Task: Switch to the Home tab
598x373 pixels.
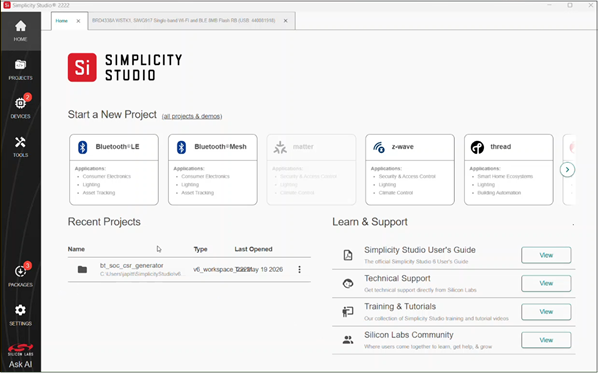Action: click(x=62, y=21)
